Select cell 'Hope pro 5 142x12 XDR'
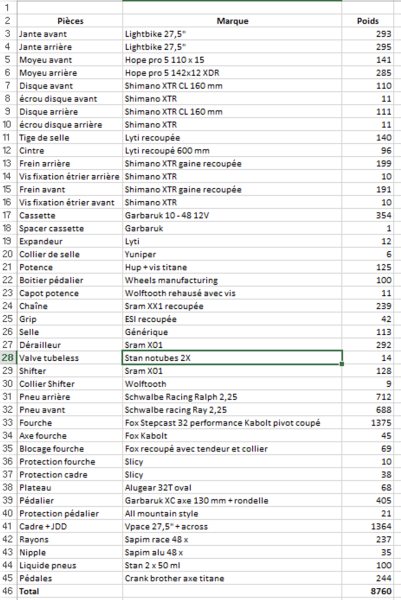 point(232,73)
